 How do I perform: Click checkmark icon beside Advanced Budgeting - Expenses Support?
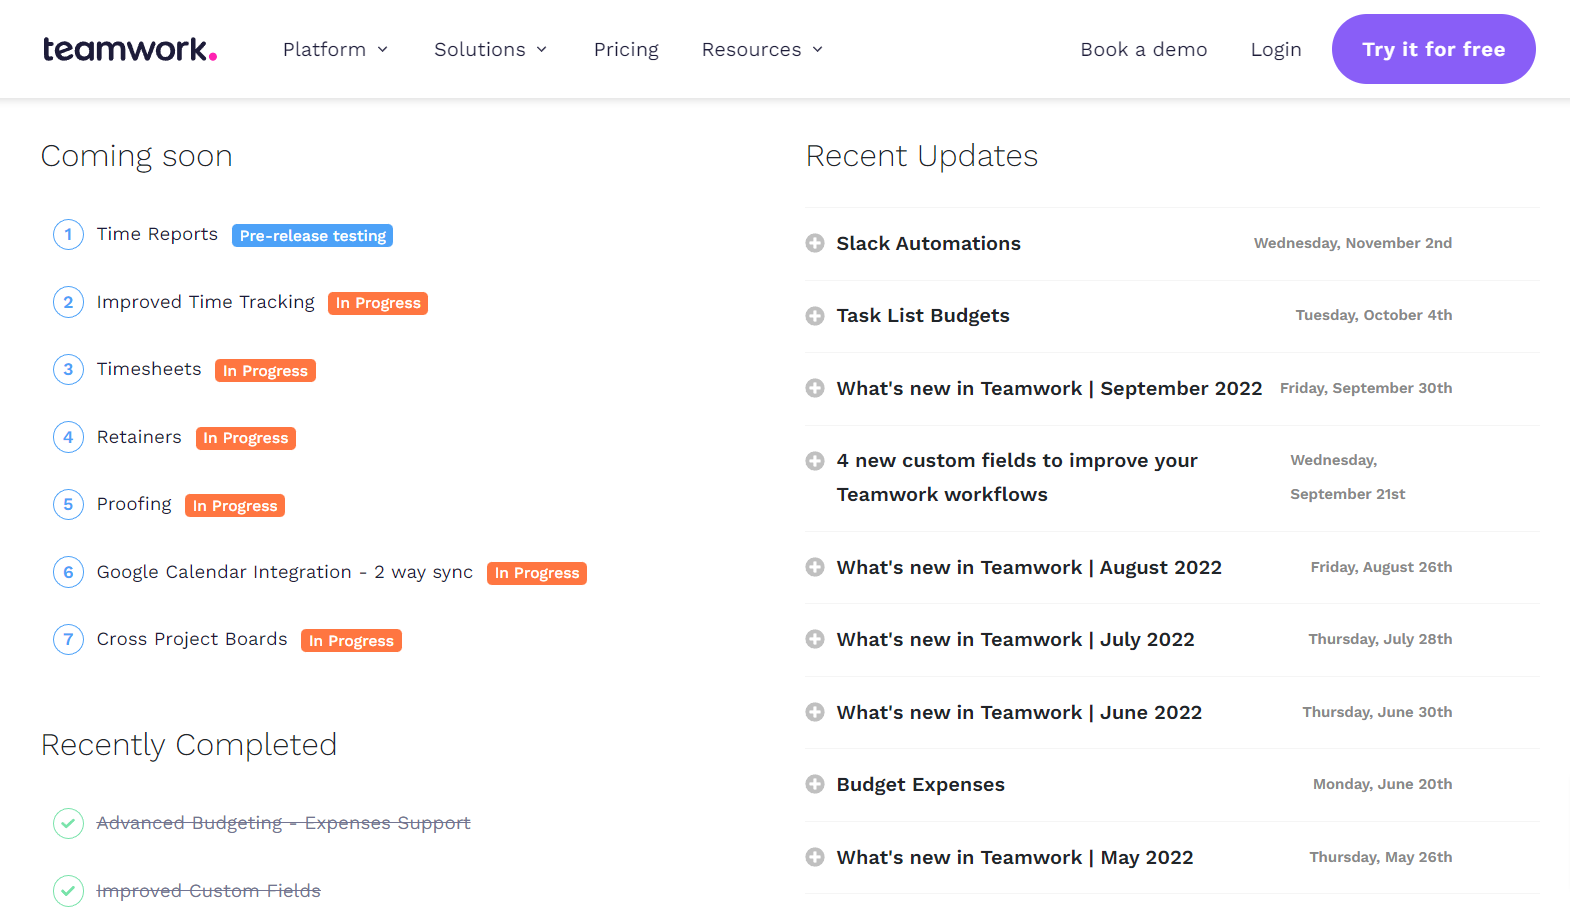pyautogui.click(x=68, y=823)
